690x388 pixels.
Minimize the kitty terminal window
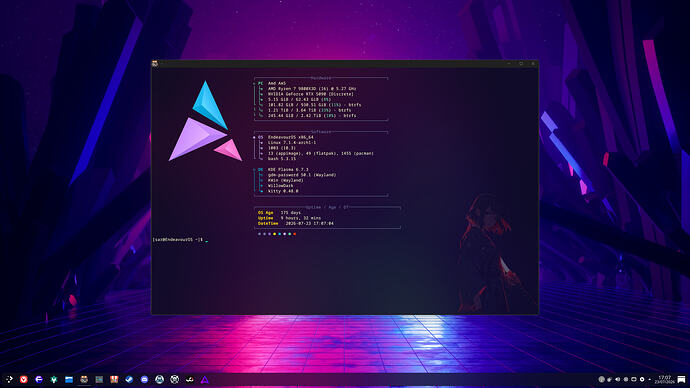click(x=509, y=64)
